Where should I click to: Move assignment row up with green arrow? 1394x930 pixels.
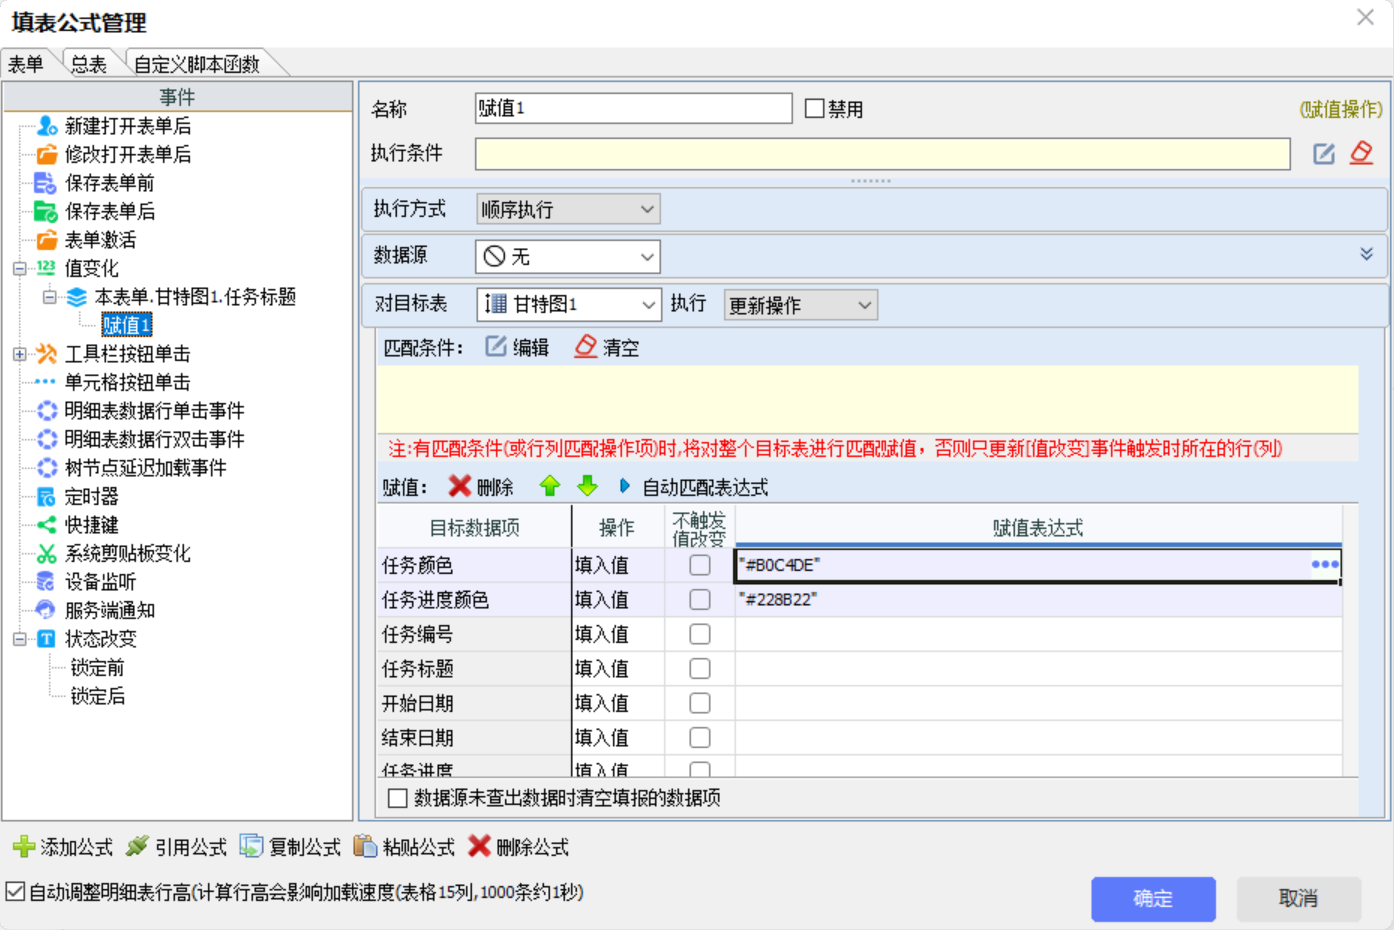click(x=550, y=486)
